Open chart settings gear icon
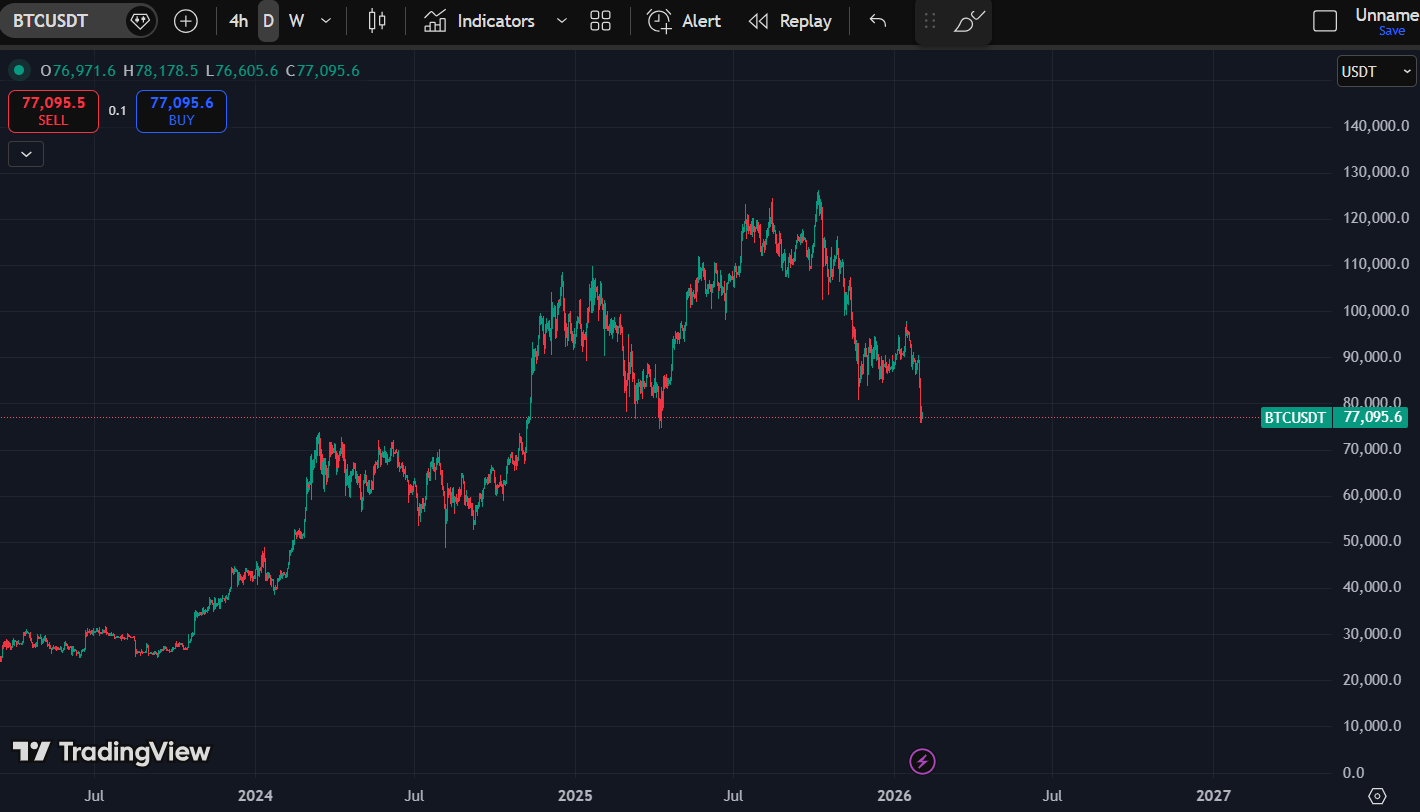Screen dimensions: 1420x812 [x=1377, y=796]
